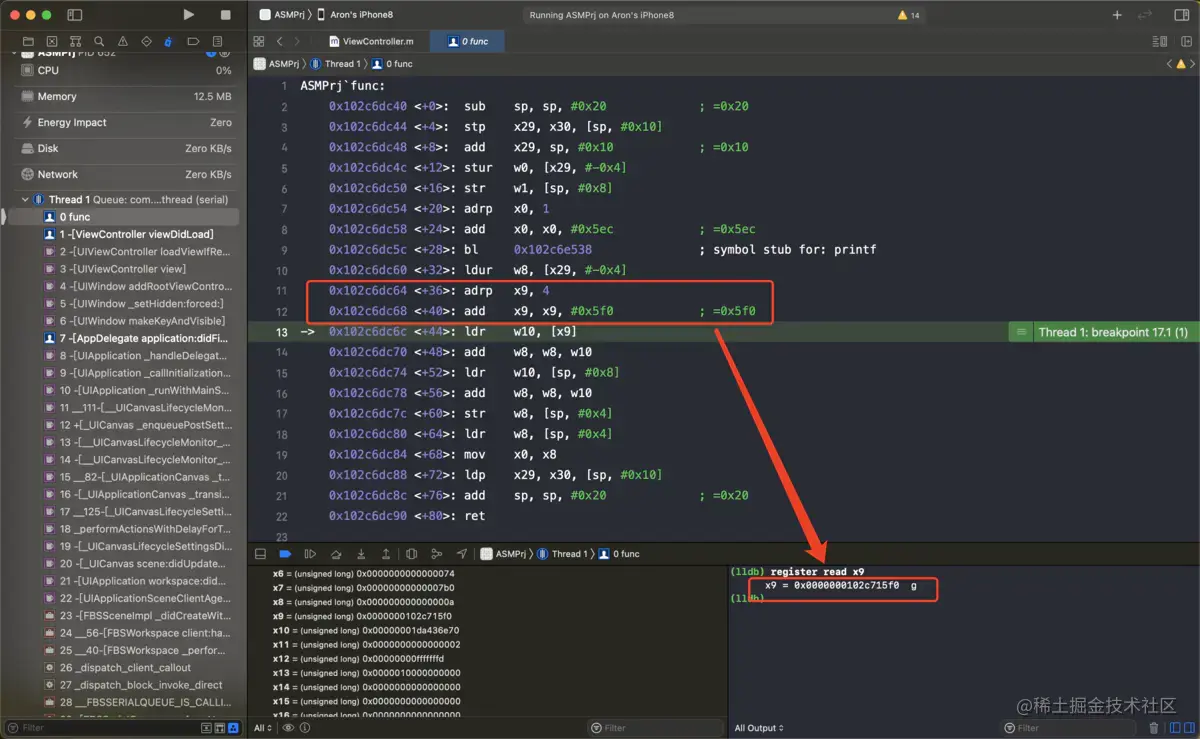Screen dimensions: 1200x739
Task: Go to previous issue arrow
Action: pyautogui.click(x=1169, y=63)
